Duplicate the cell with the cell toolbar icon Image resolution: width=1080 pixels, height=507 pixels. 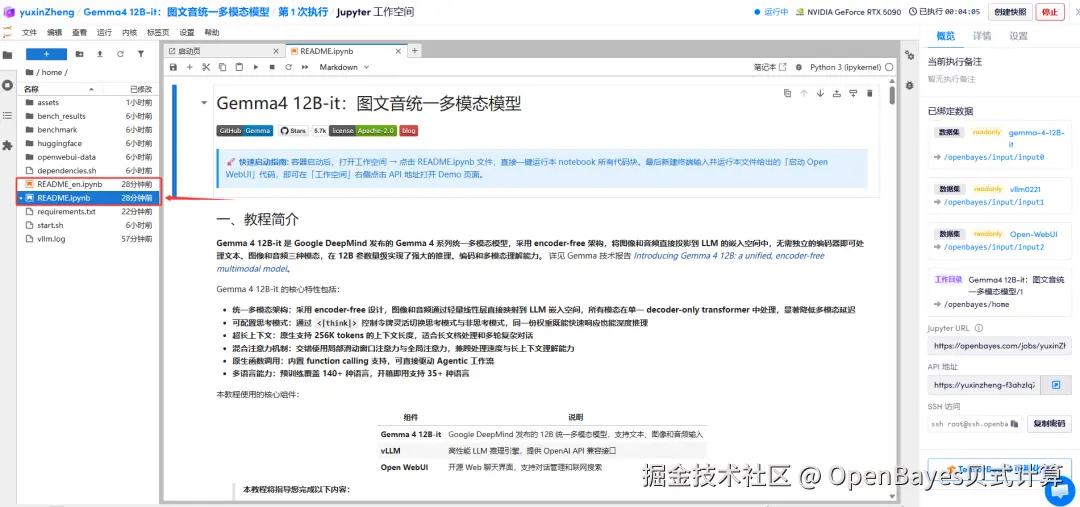pyautogui.click(x=787, y=93)
